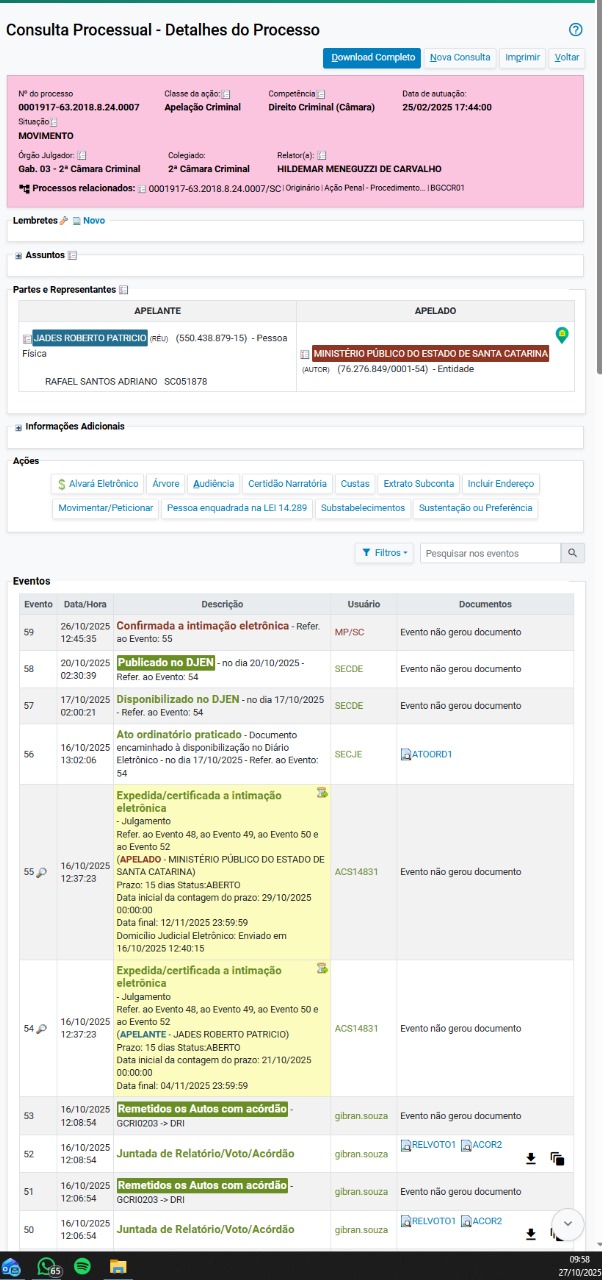Click the Movimentar/Peticionar action button
This screenshot has width=602, height=1280.
point(105,508)
